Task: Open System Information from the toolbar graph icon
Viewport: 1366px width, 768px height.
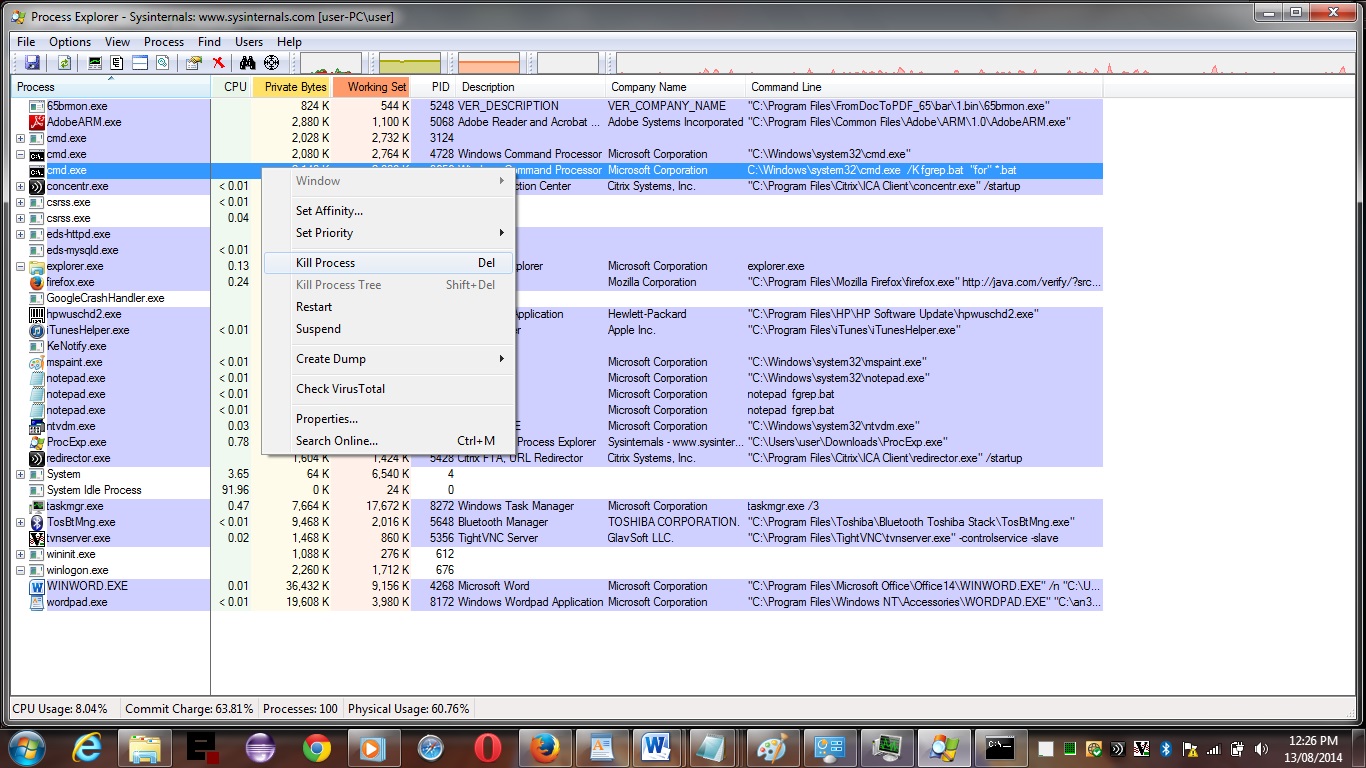Action: coord(95,63)
